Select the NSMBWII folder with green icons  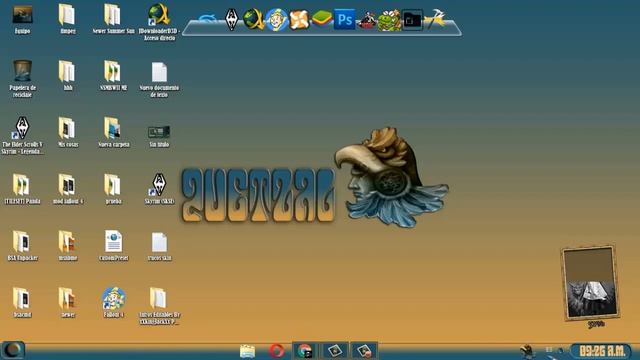112,71
